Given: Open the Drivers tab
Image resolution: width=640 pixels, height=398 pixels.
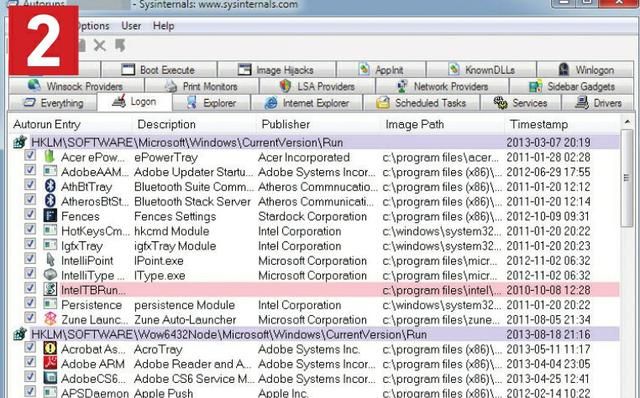Looking at the screenshot, I should tap(598, 102).
